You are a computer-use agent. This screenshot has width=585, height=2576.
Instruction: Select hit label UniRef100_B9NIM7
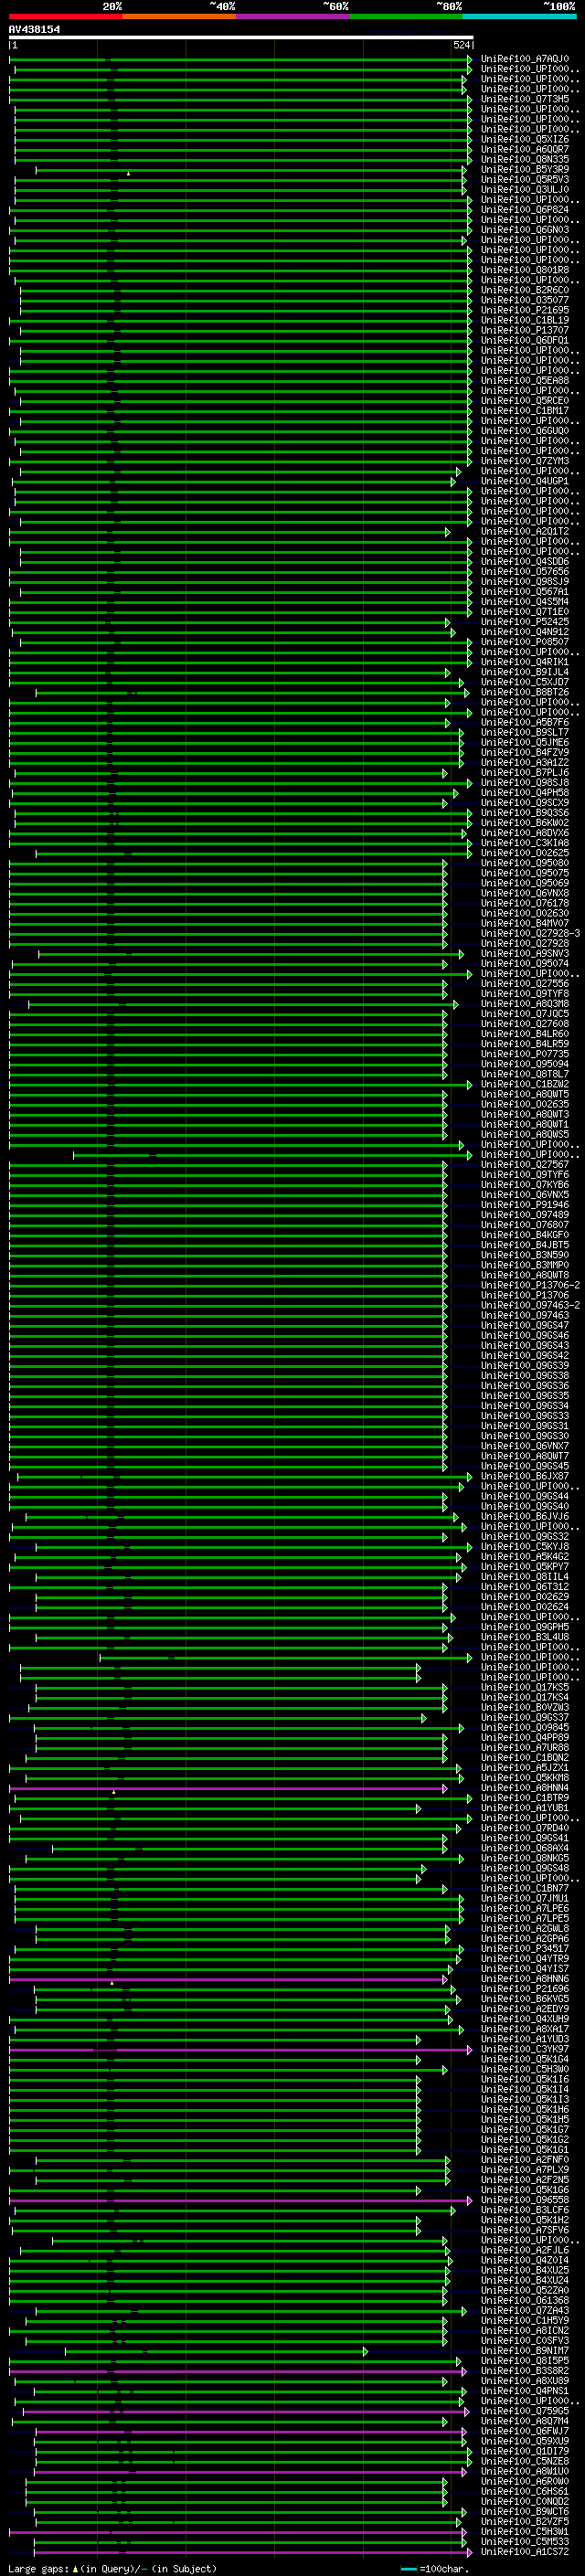pos(525,2351)
